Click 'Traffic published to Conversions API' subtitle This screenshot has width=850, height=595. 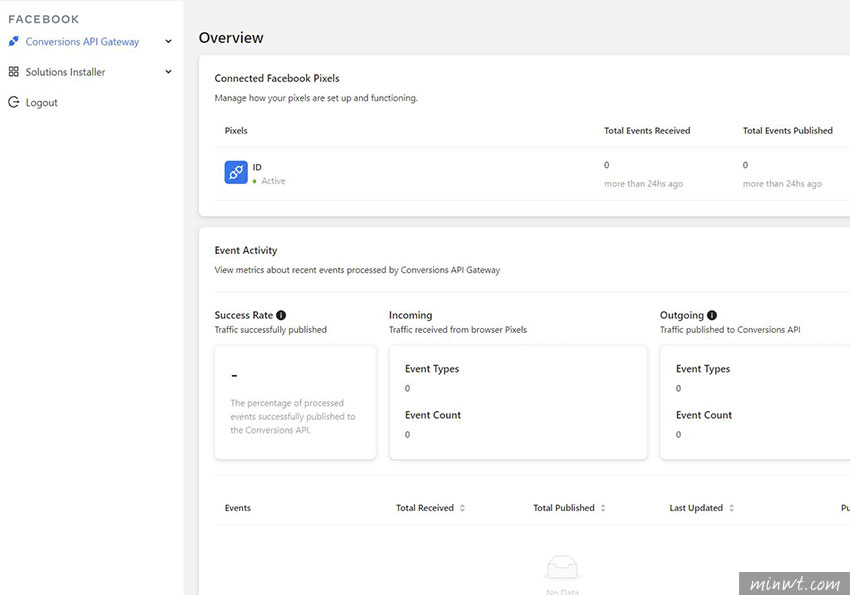tap(730, 329)
